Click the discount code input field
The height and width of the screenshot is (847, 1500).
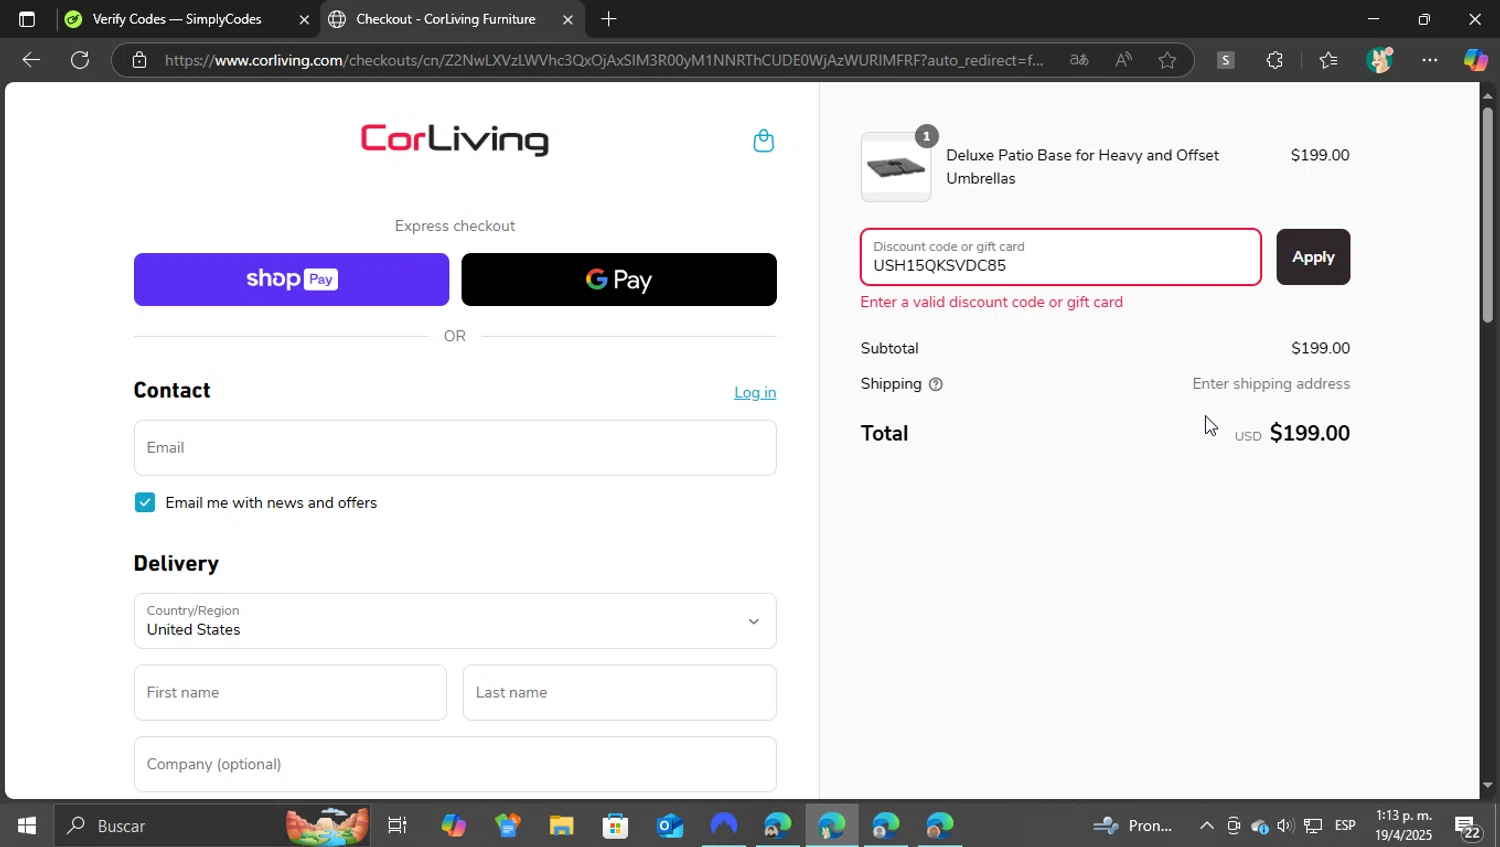pyautogui.click(x=1061, y=257)
